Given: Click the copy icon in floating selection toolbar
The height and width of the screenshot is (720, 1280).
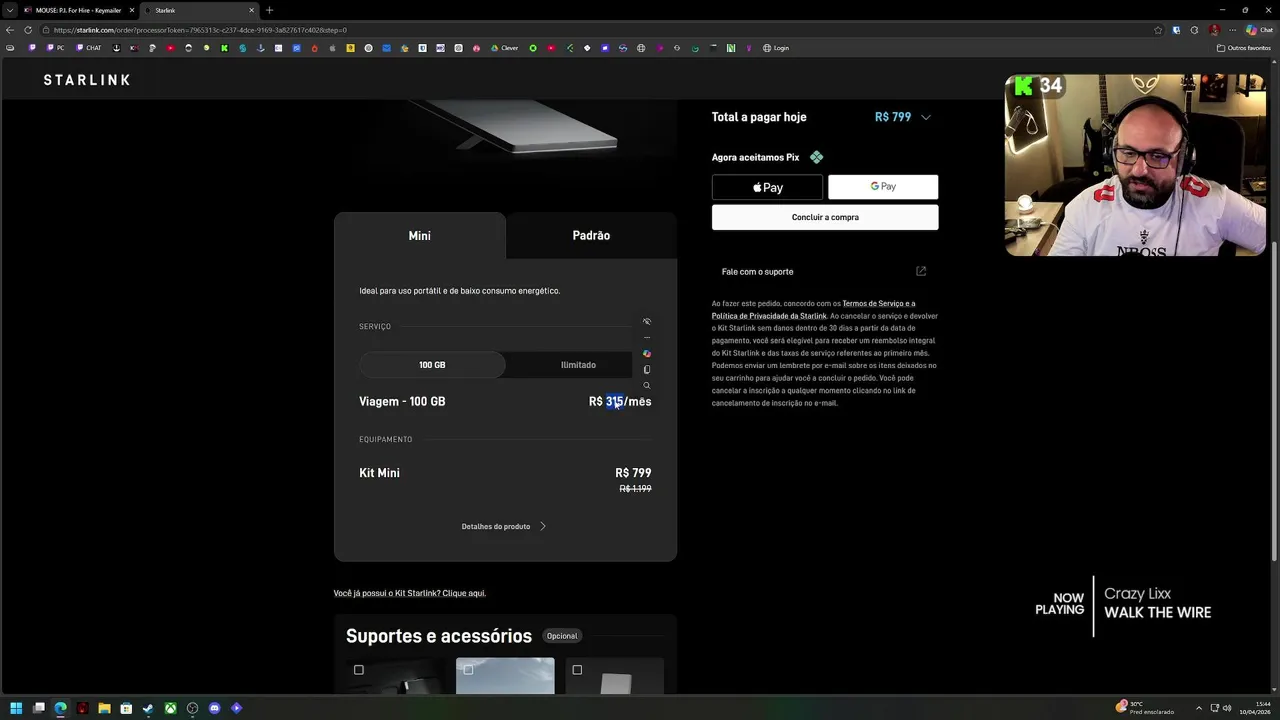Looking at the screenshot, I should [x=647, y=370].
